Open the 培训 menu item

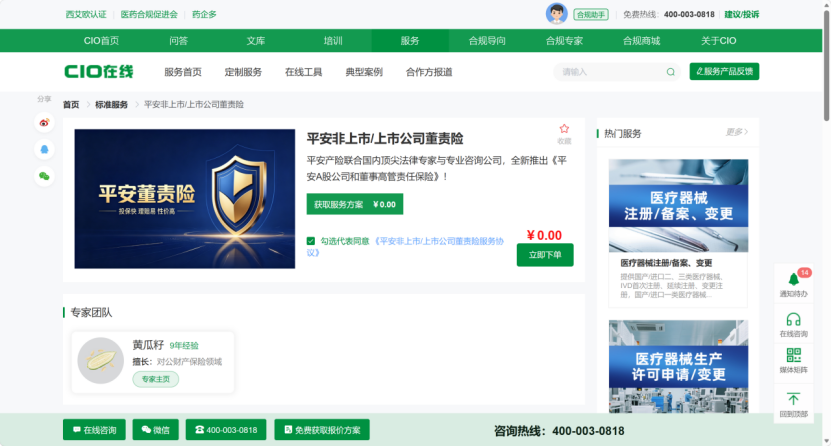[333, 41]
